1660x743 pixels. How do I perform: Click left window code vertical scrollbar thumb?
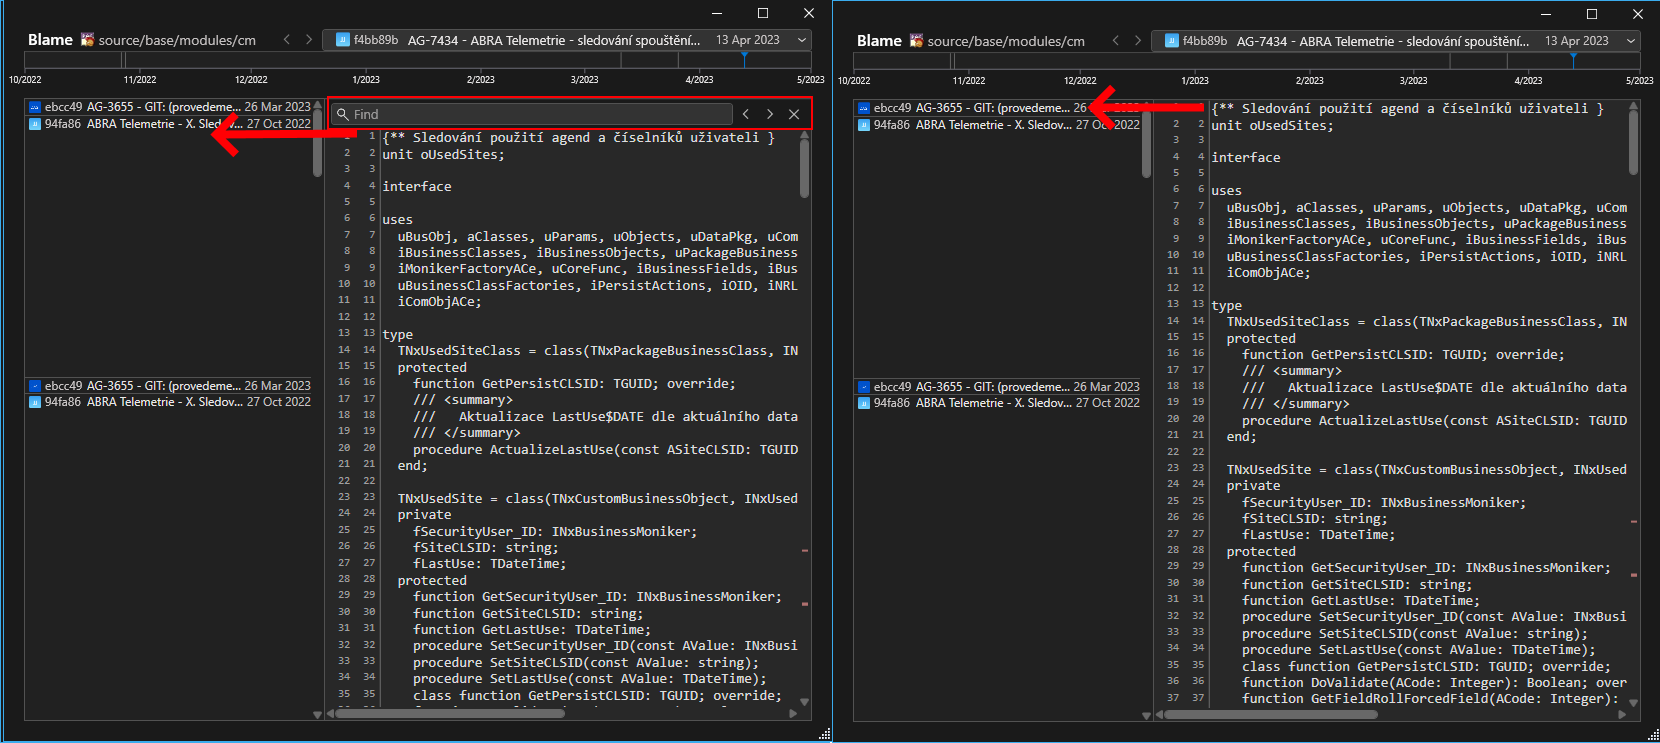(x=804, y=167)
